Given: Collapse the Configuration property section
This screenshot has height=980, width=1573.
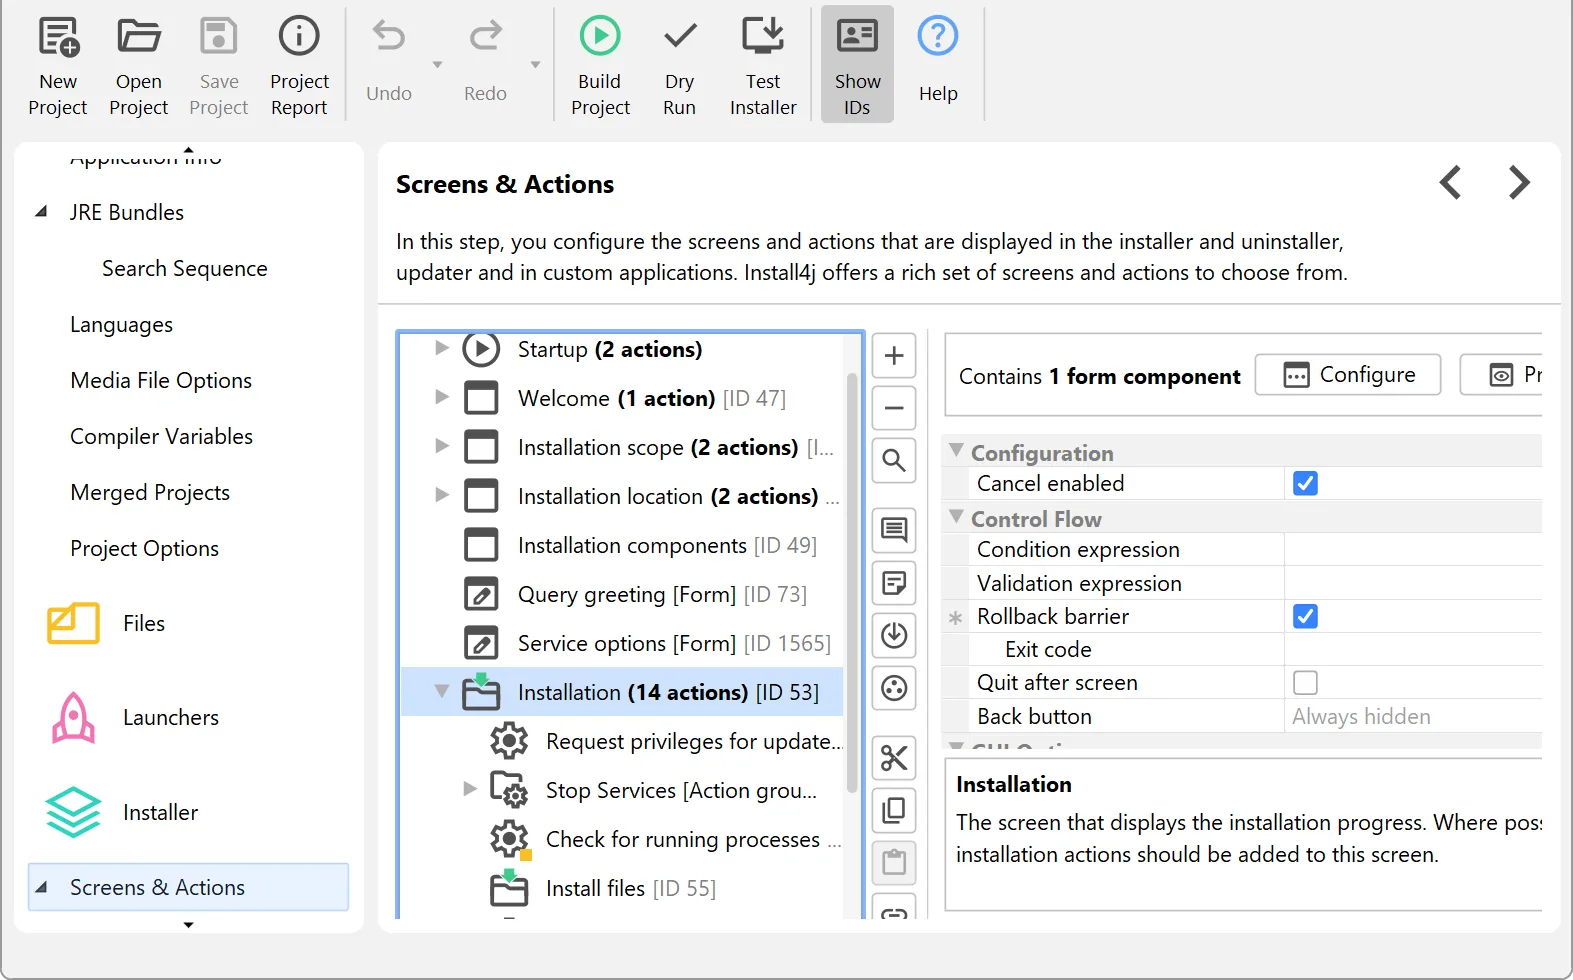Looking at the screenshot, I should (x=957, y=451).
